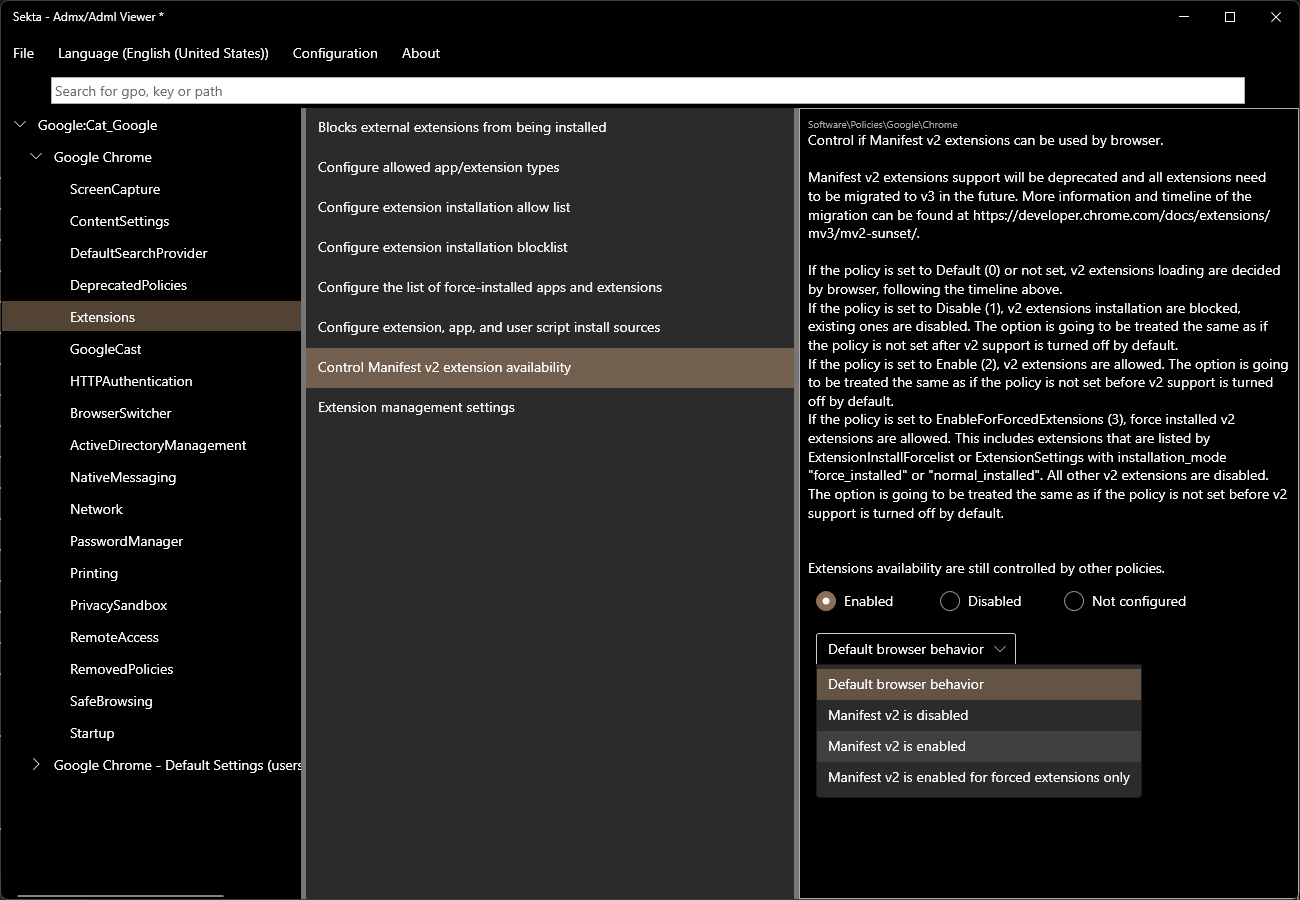Image resolution: width=1300 pixels, height=900 pixels.
Task: Choose Manifest v2 is disabled option
Action: click(x=979, y=715)
